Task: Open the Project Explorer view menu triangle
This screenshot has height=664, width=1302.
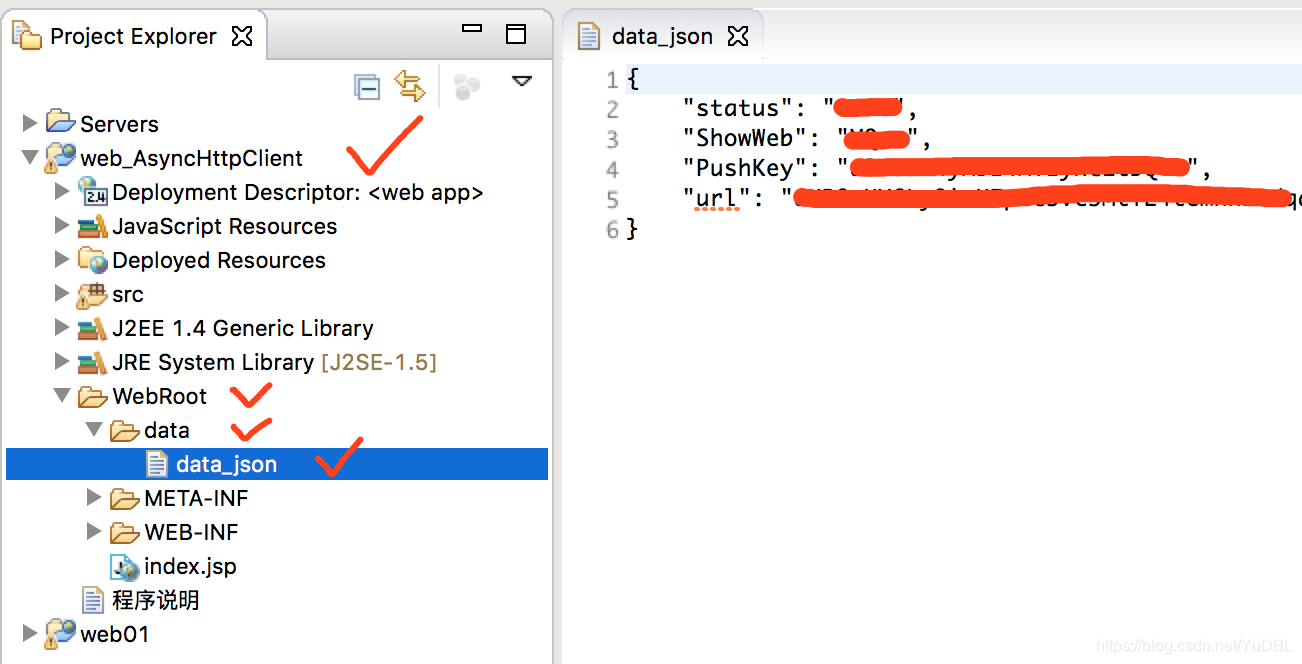Action: coord(522,81)
